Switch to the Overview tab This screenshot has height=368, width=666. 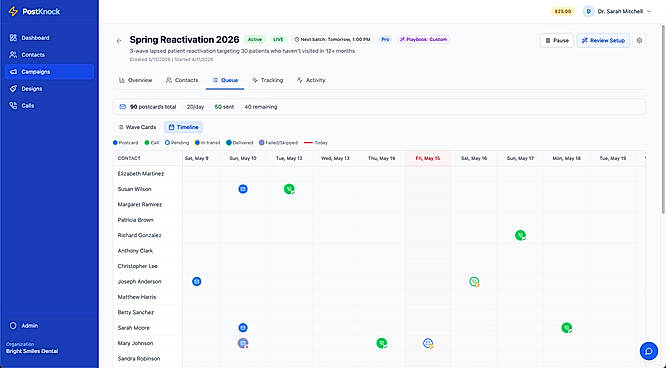point(135,80)
